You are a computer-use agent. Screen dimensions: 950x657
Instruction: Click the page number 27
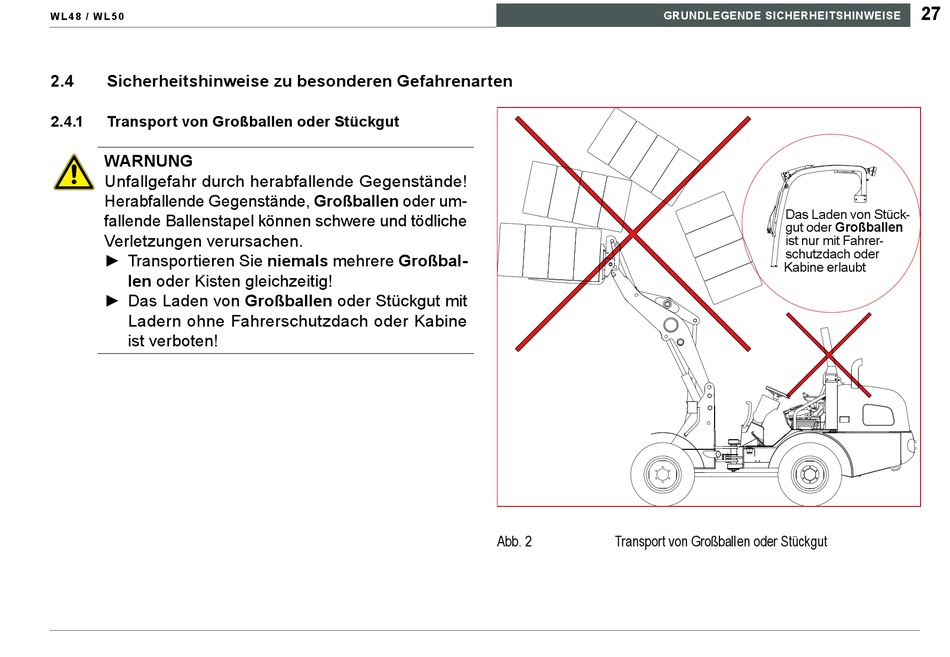pyautogui.click(x=930, y=14)
